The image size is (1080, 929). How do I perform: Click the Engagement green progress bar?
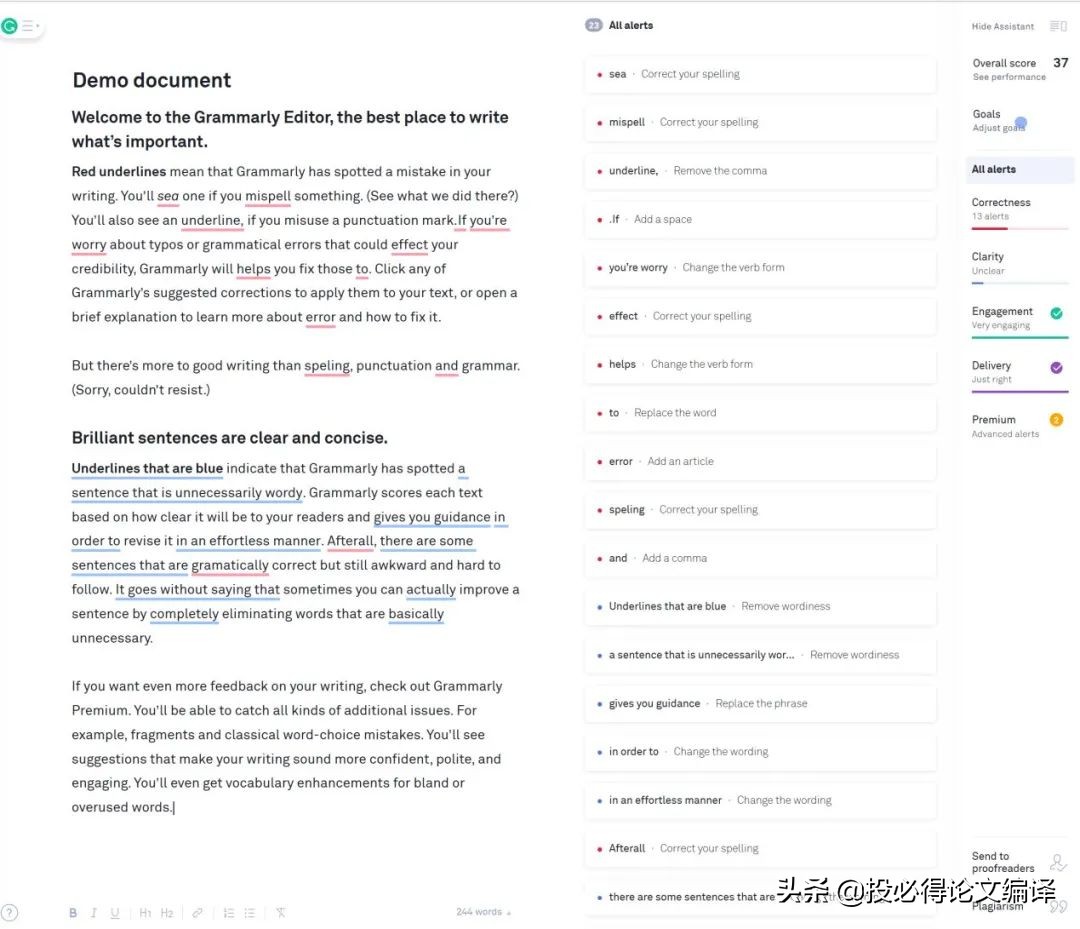pyautogui.click(x=1019, y=337)
